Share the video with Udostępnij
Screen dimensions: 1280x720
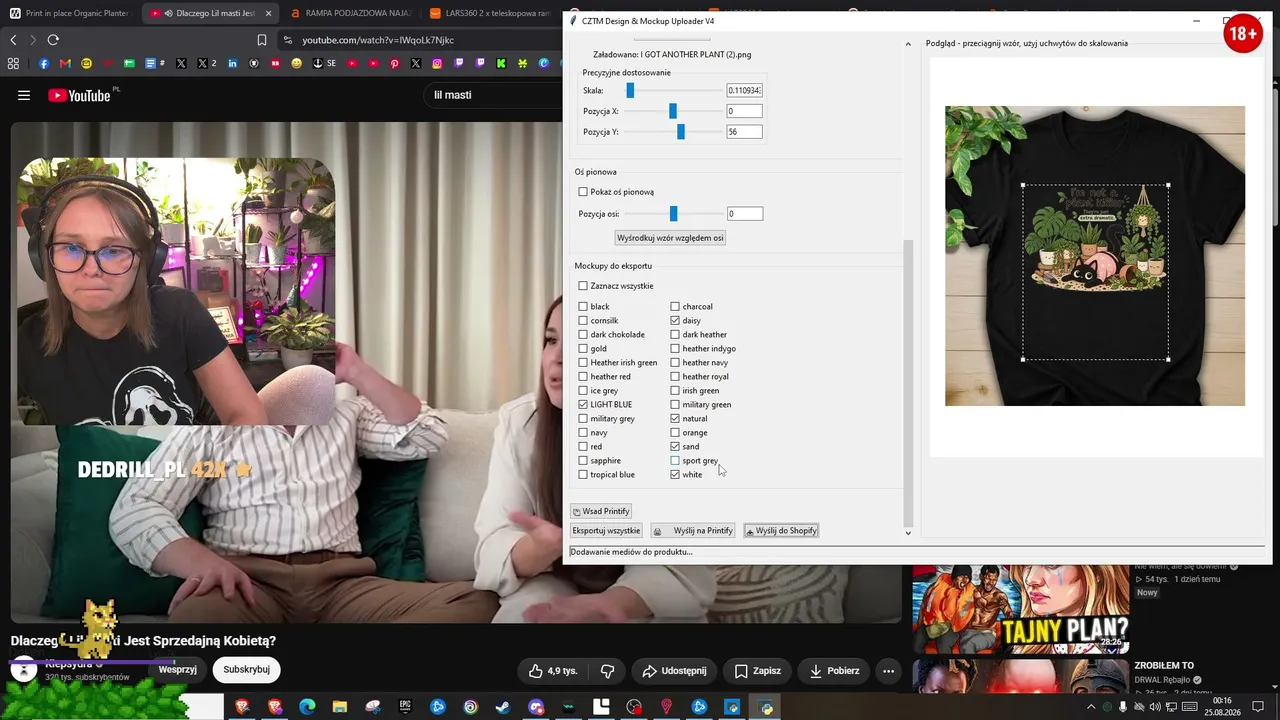click(675, 670)
